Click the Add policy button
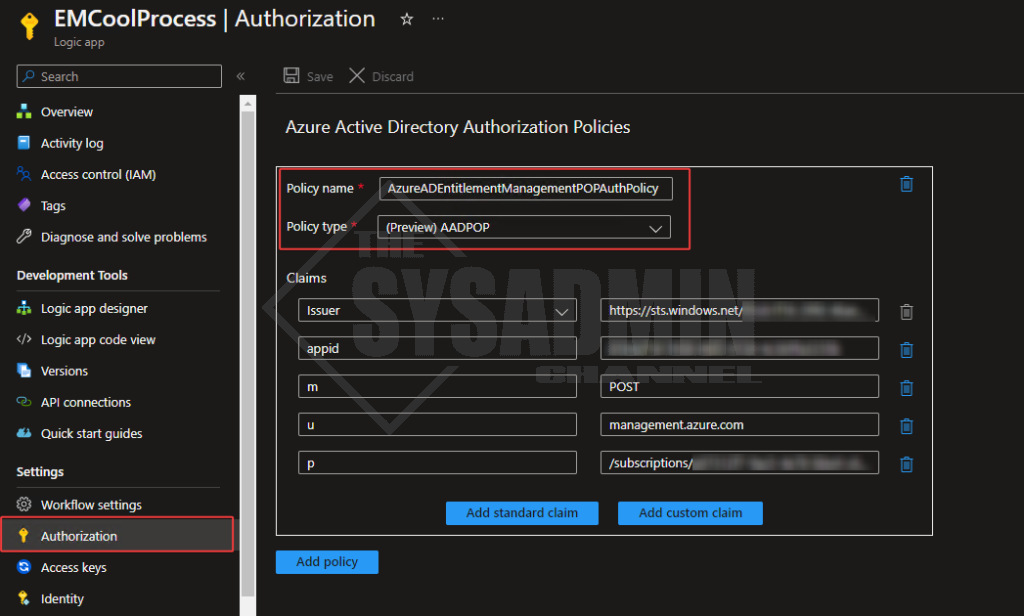Image resolution: width=1024 pixels, height=616 pixels. pos(327,562)
